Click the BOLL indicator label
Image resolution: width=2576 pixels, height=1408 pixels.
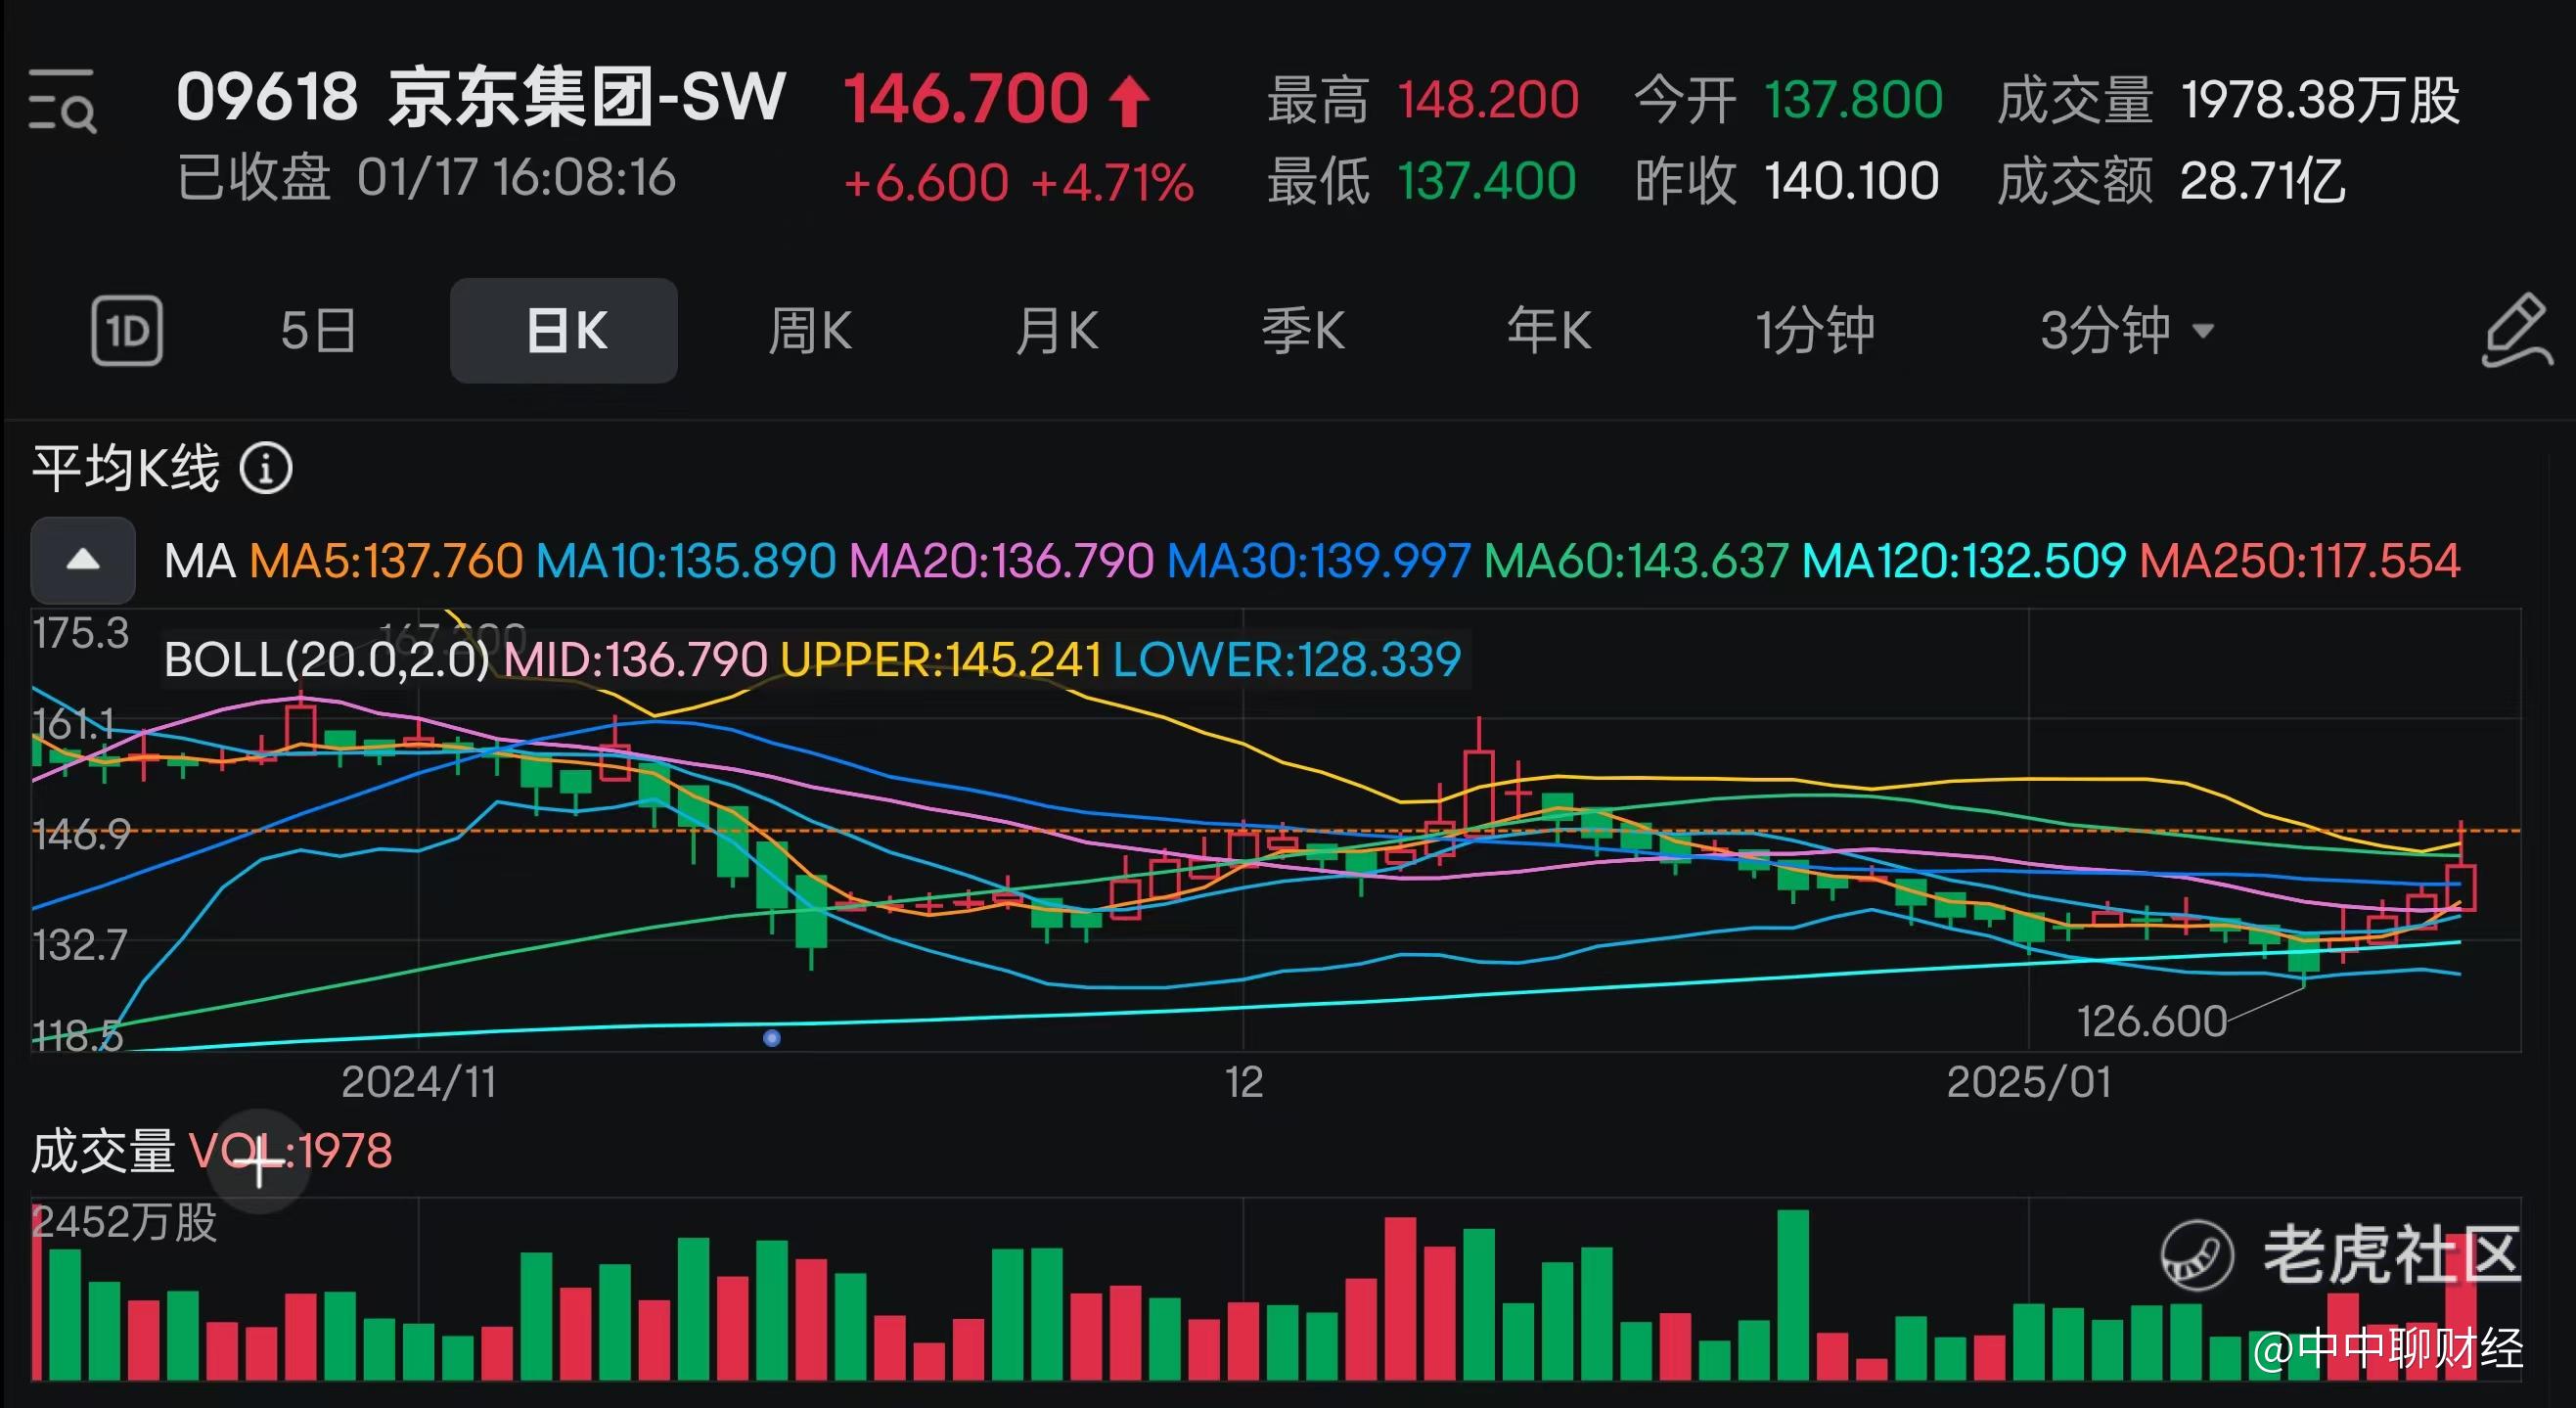tap(327, 660)
